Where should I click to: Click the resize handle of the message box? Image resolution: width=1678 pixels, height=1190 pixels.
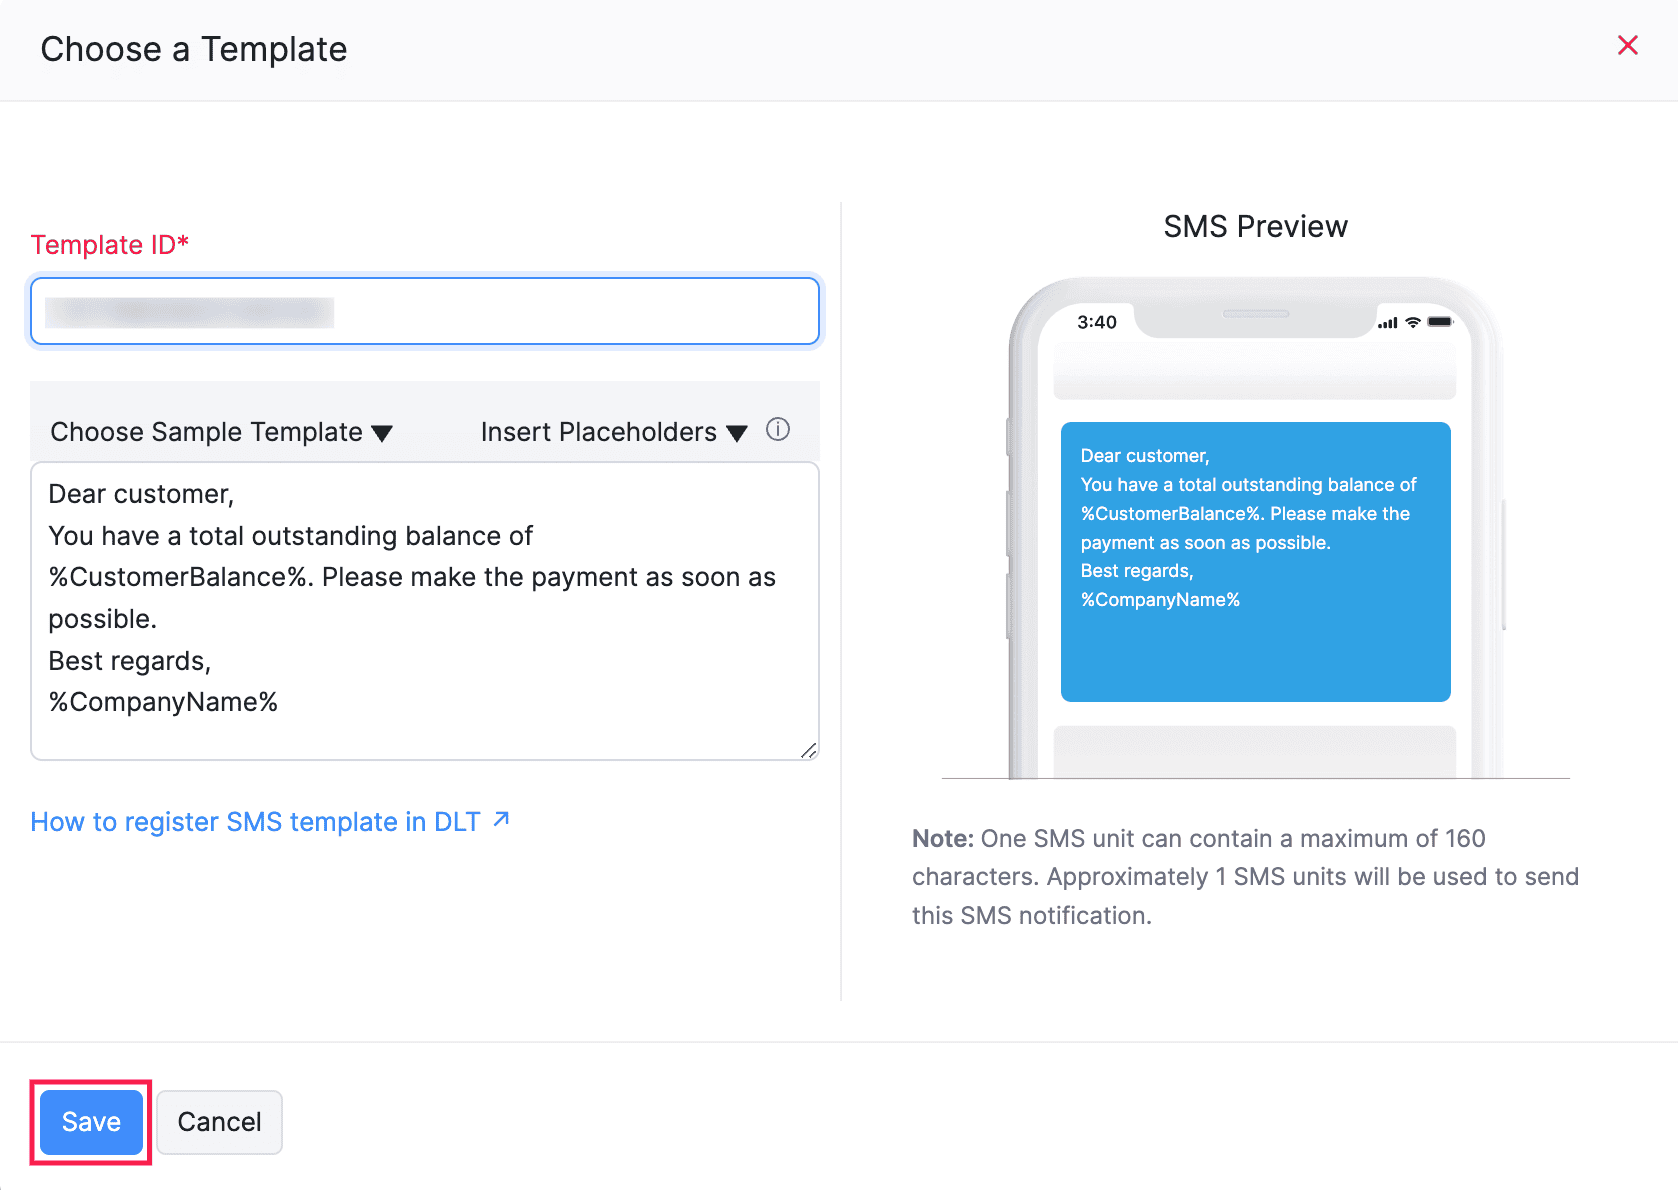click(x=808, y=750)
